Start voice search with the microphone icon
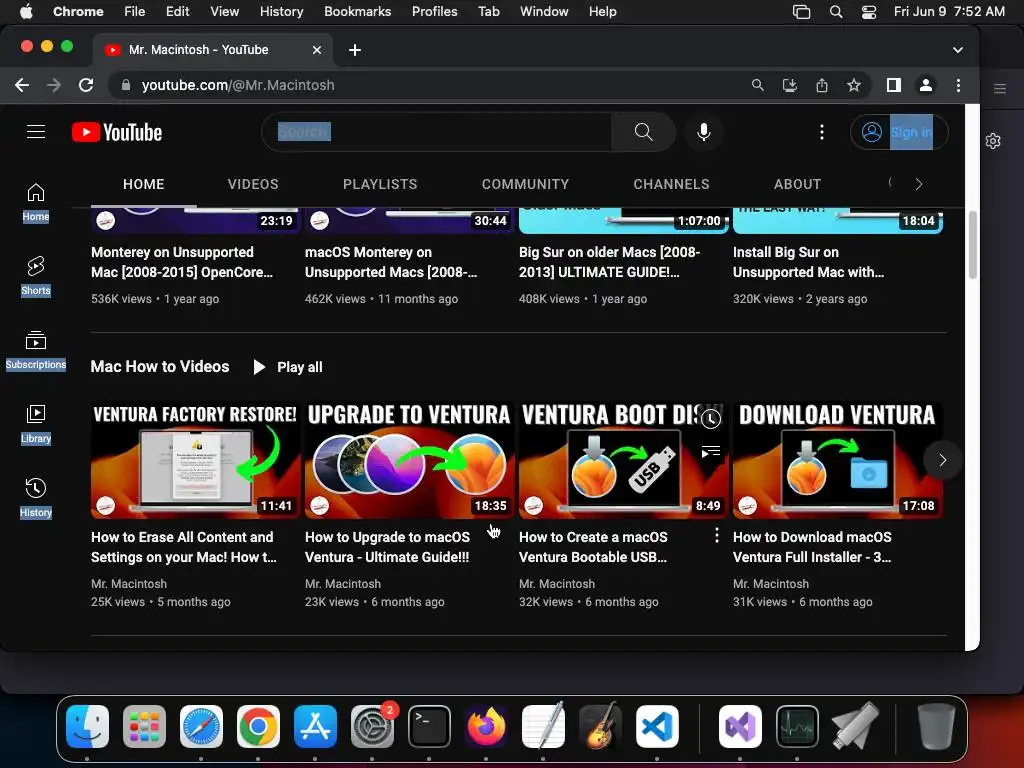1024x768 pixels. point(703,132)
